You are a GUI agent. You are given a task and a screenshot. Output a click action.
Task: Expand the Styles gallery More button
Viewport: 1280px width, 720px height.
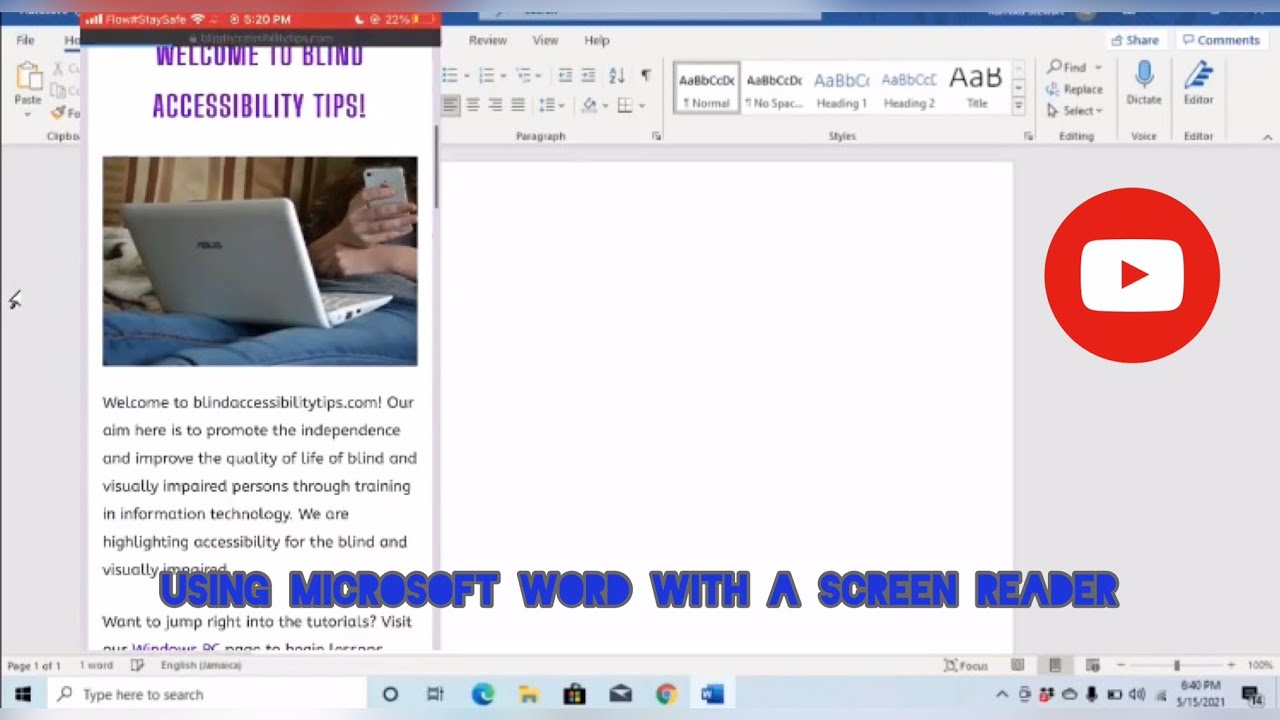pyautogui.click(x=1018, y=106)
